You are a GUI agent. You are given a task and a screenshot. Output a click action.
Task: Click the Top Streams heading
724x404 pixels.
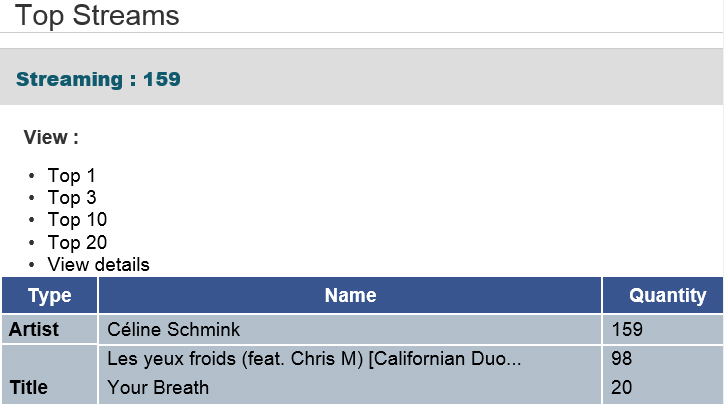point(97,15)
